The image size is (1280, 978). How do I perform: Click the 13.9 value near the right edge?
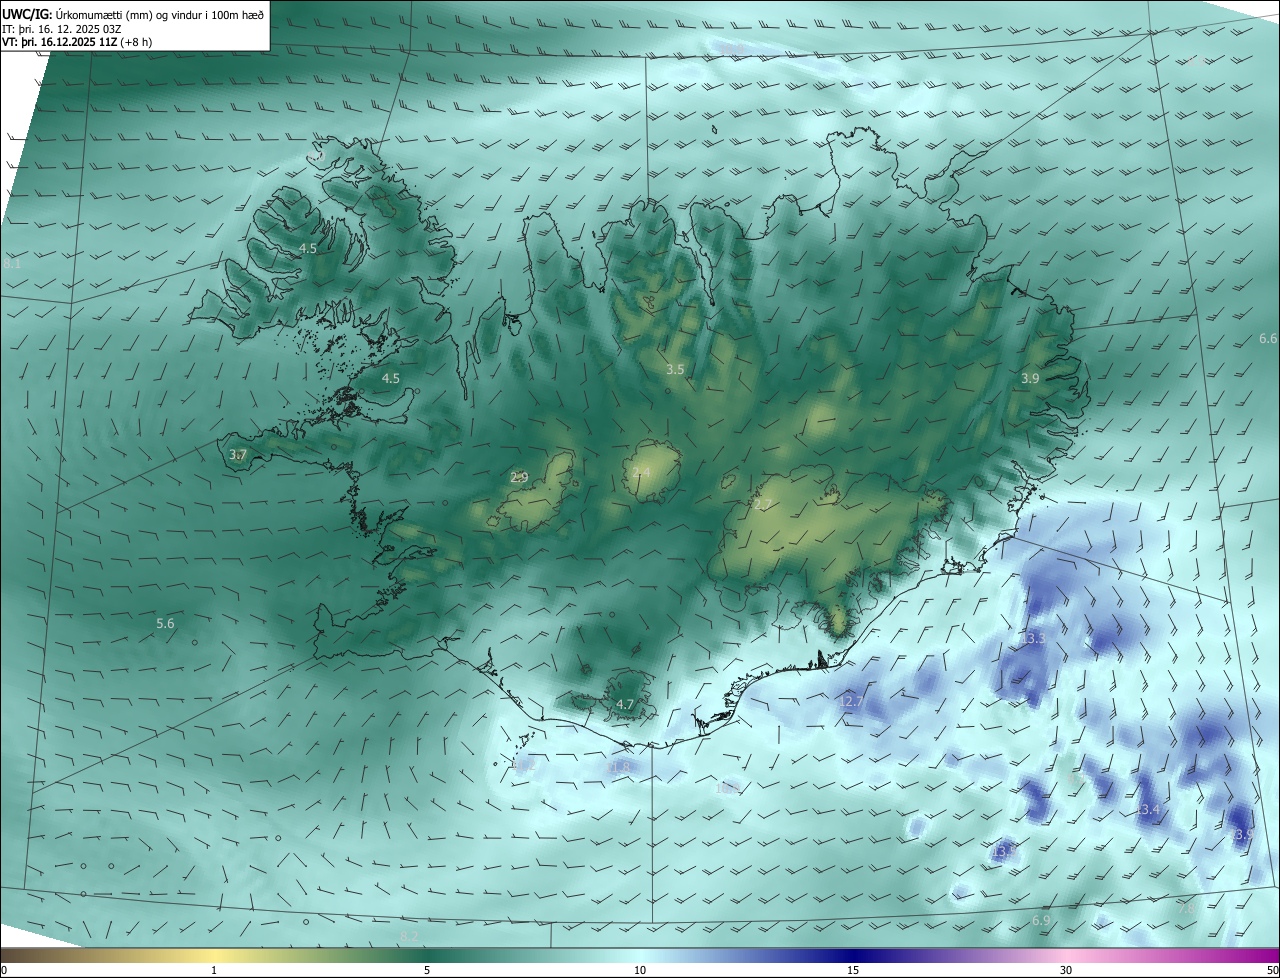click(1242, 834)
